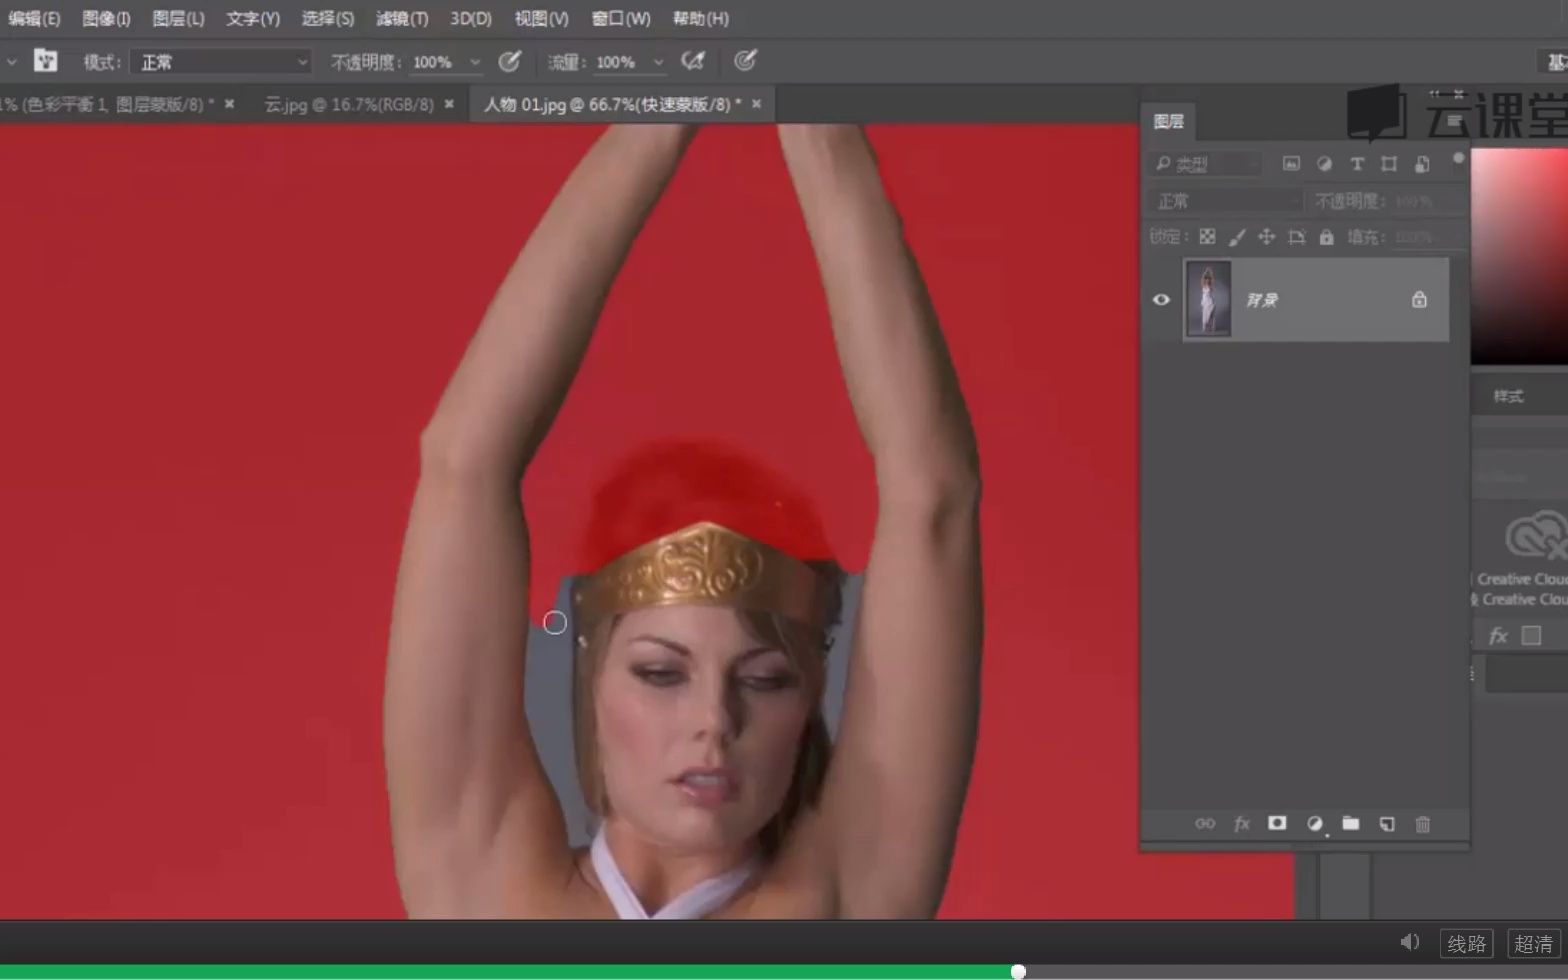Lock all padlock icon in Layers panel
1568x980 pixels.
(x=1326, y=237)
